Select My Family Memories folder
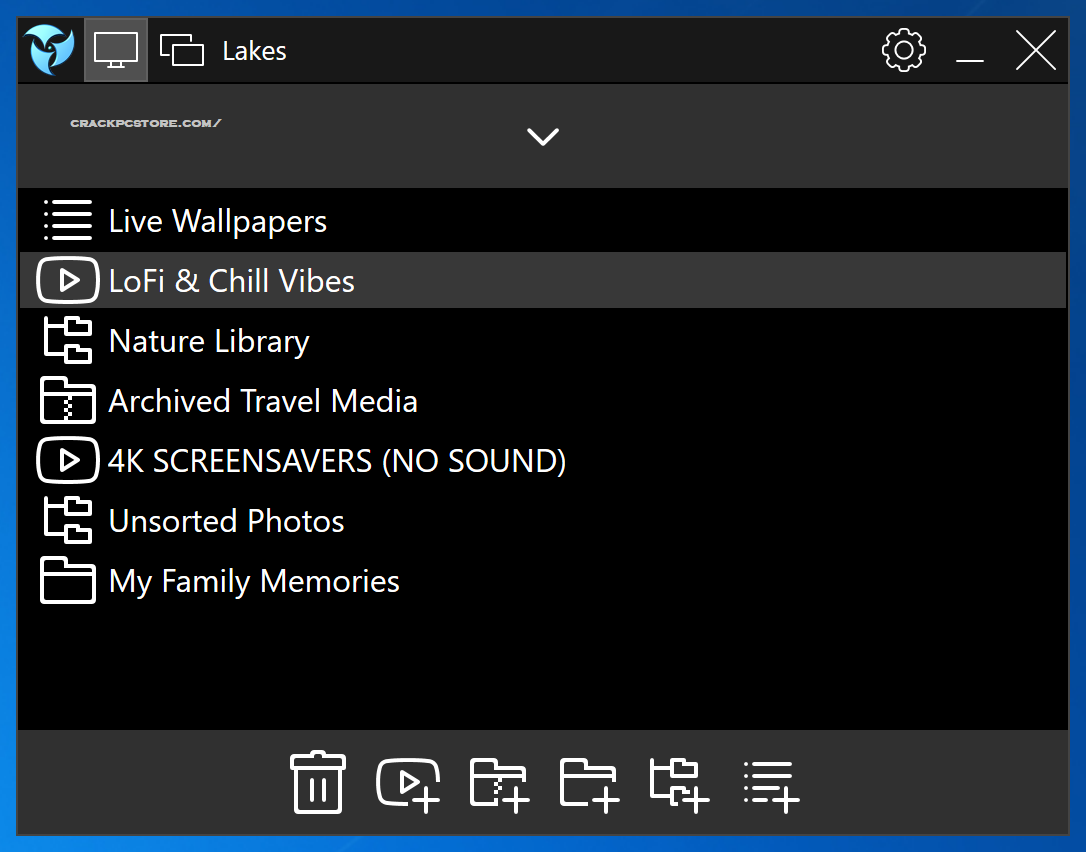The height and width of the screenshot is (852, 1086). (x=254, y=581)
